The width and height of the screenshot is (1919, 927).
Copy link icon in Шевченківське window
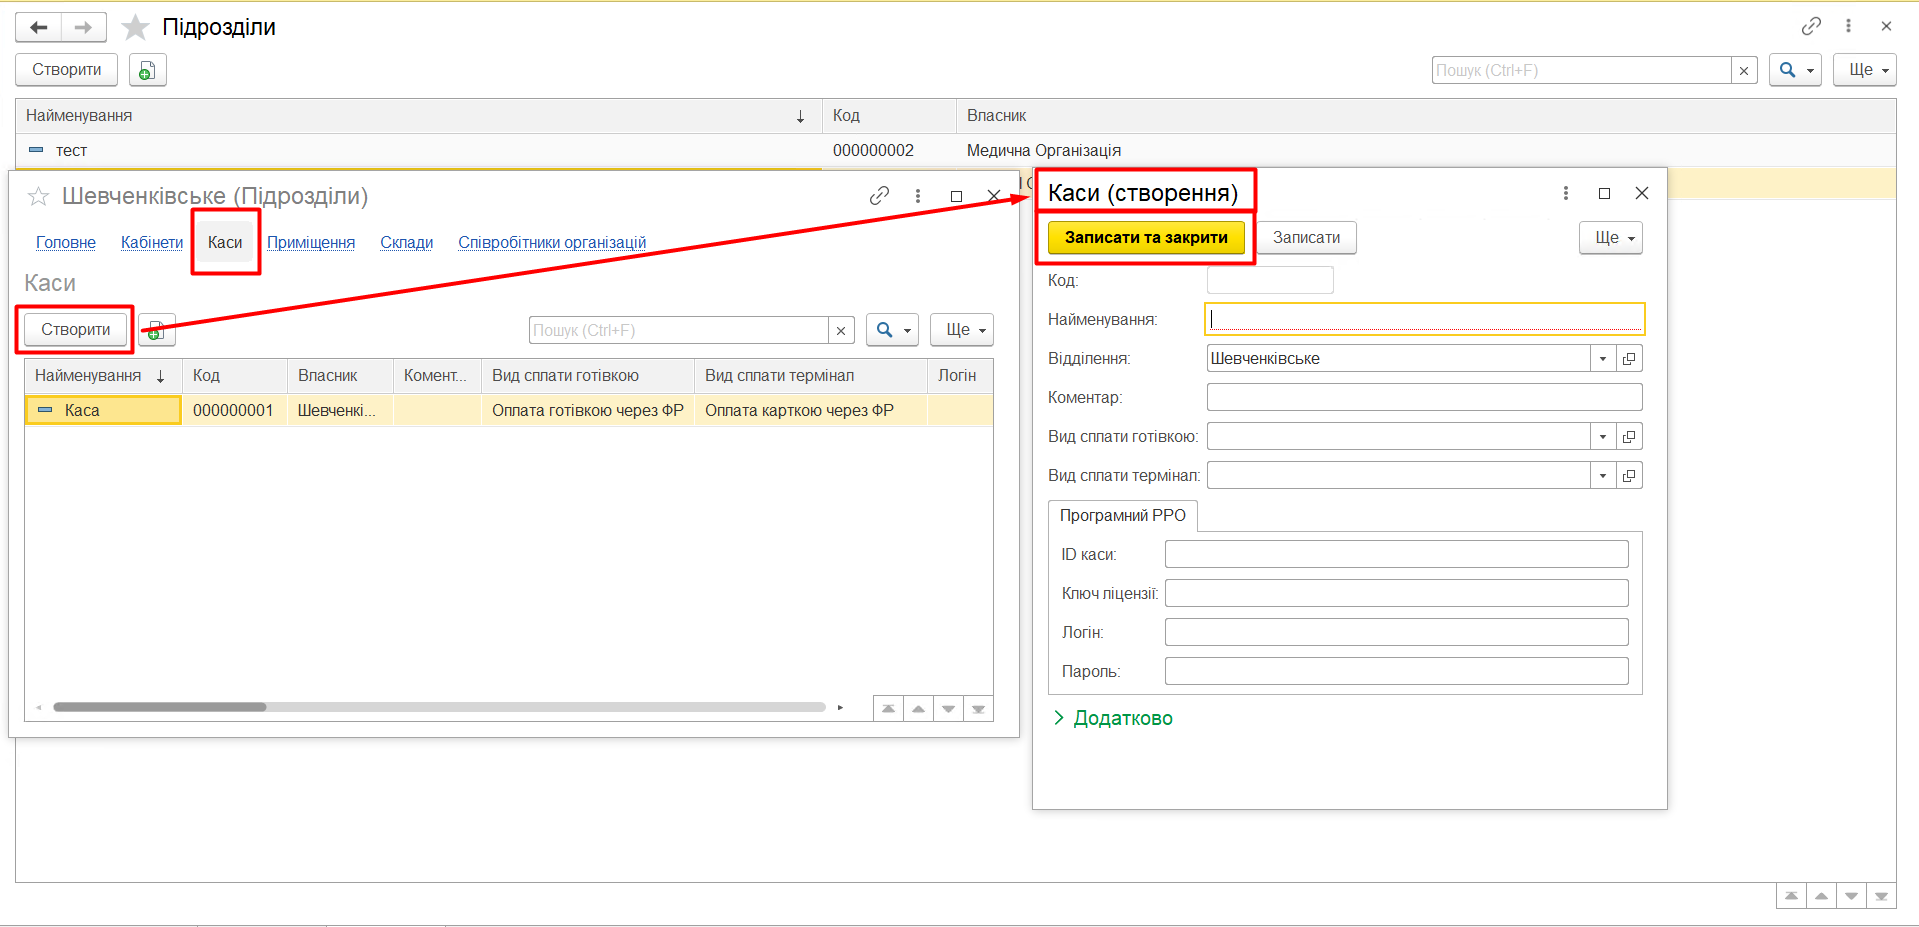point(879,196)
